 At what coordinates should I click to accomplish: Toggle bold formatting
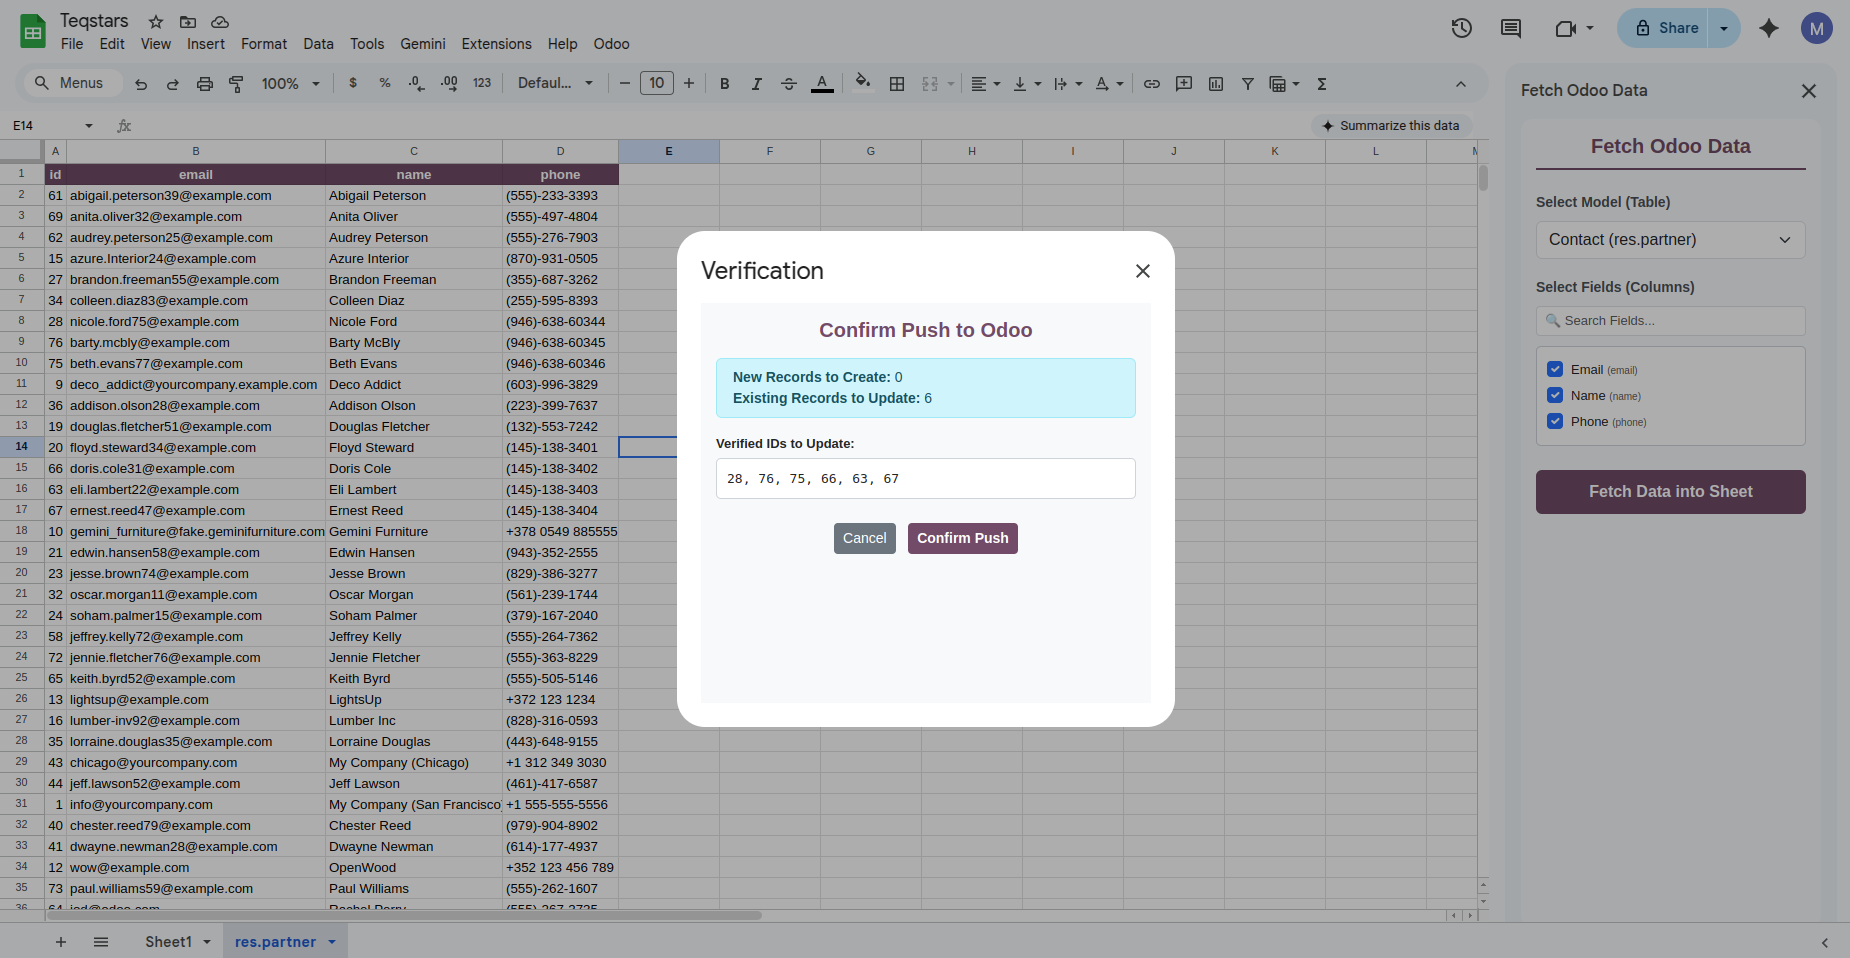tap(725, 84)
